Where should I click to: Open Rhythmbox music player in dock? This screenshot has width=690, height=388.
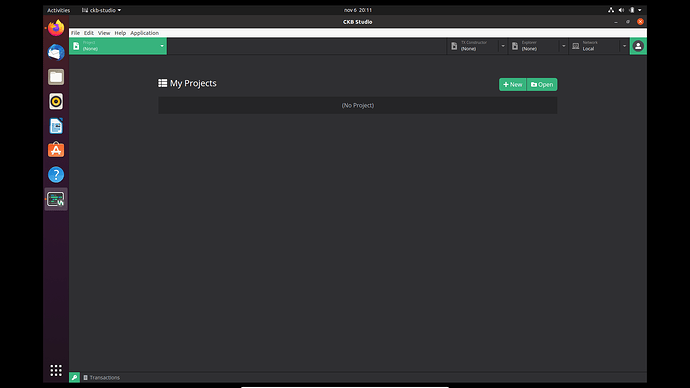click(56, 102)
